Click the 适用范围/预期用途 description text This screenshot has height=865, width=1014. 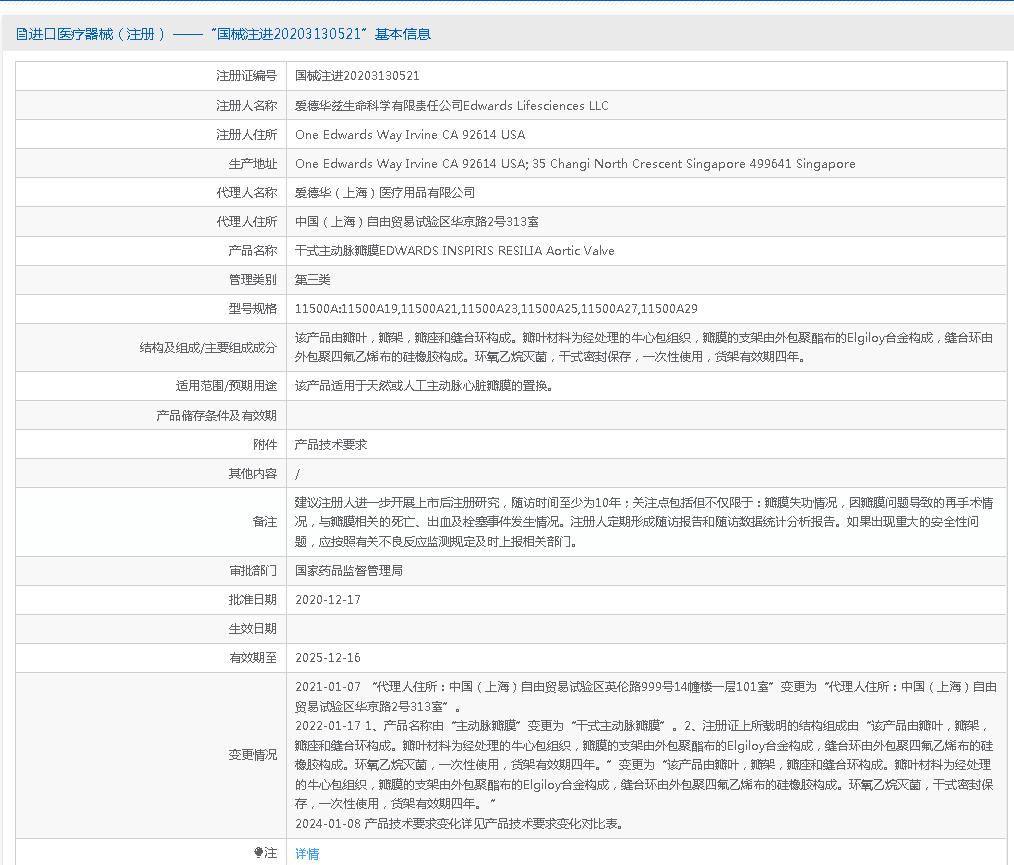[424, 386]
